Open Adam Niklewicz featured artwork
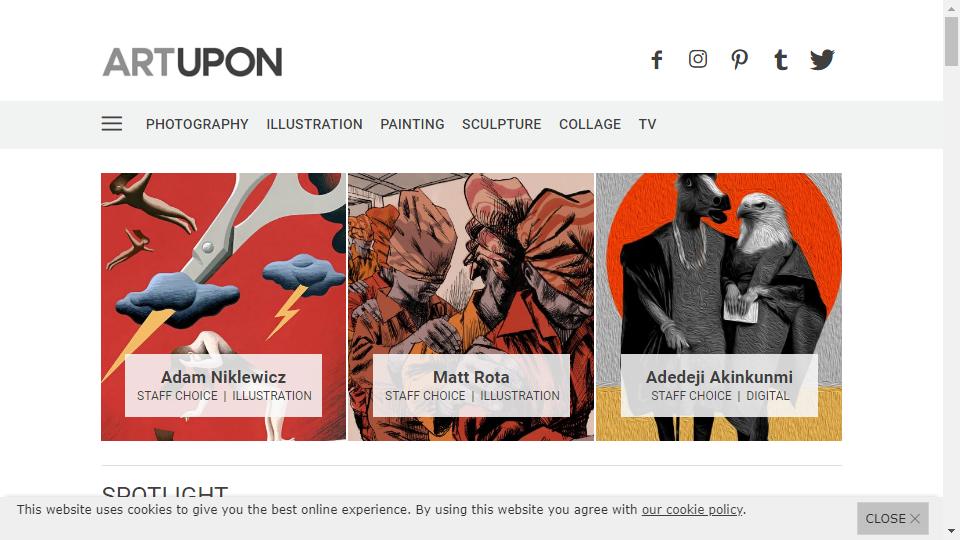Screen dimensions: 960x540 coord(223,307)
